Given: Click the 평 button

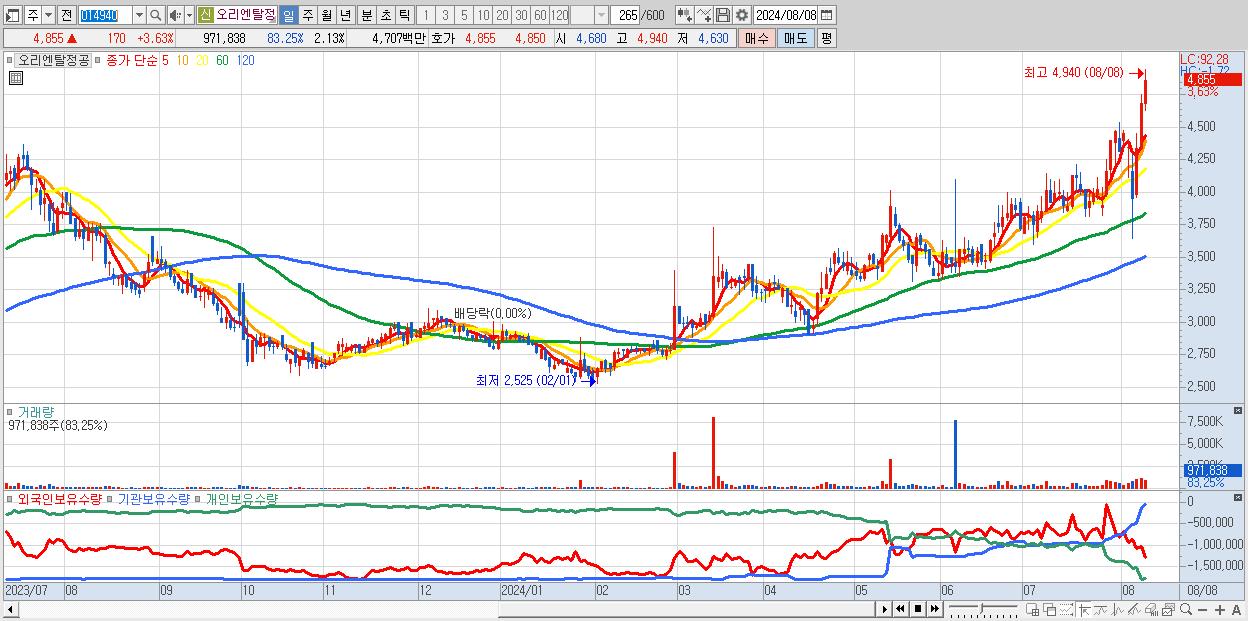Looking at the screenshot, I should point(826,38).
